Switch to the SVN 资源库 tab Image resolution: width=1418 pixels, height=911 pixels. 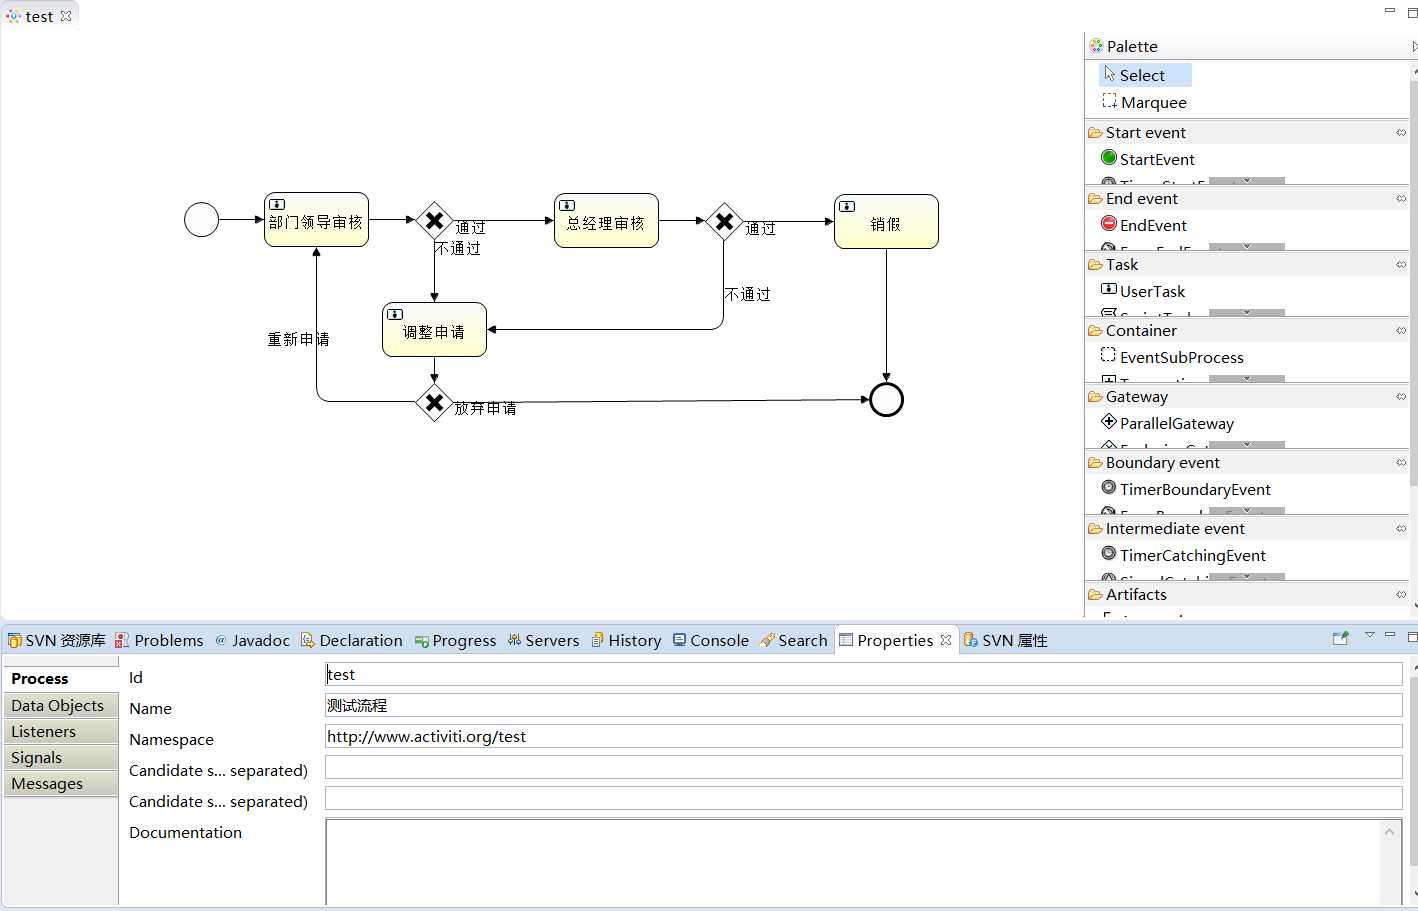tap(56, 640)
